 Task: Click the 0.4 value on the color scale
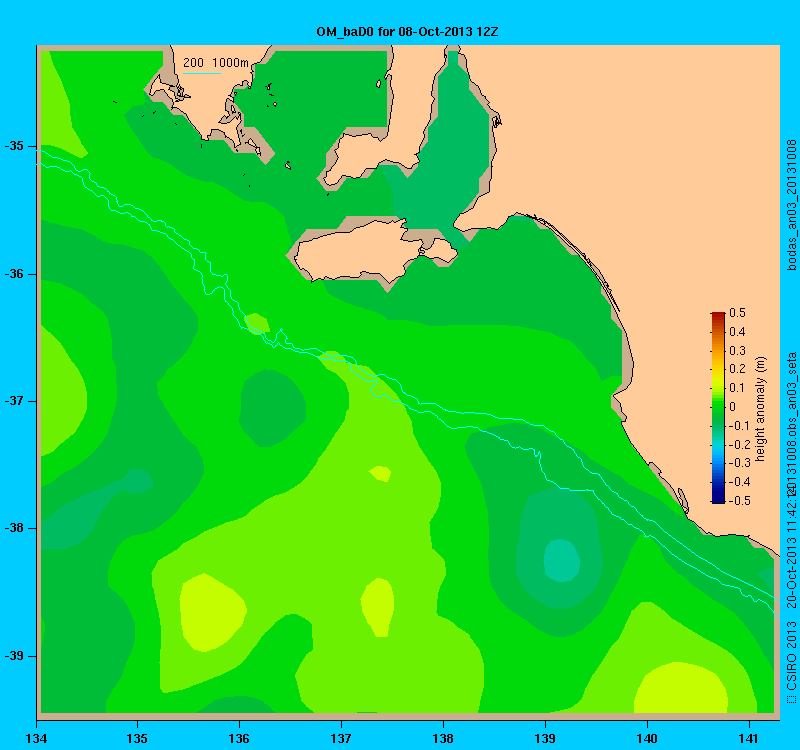(x=737, y=332)
